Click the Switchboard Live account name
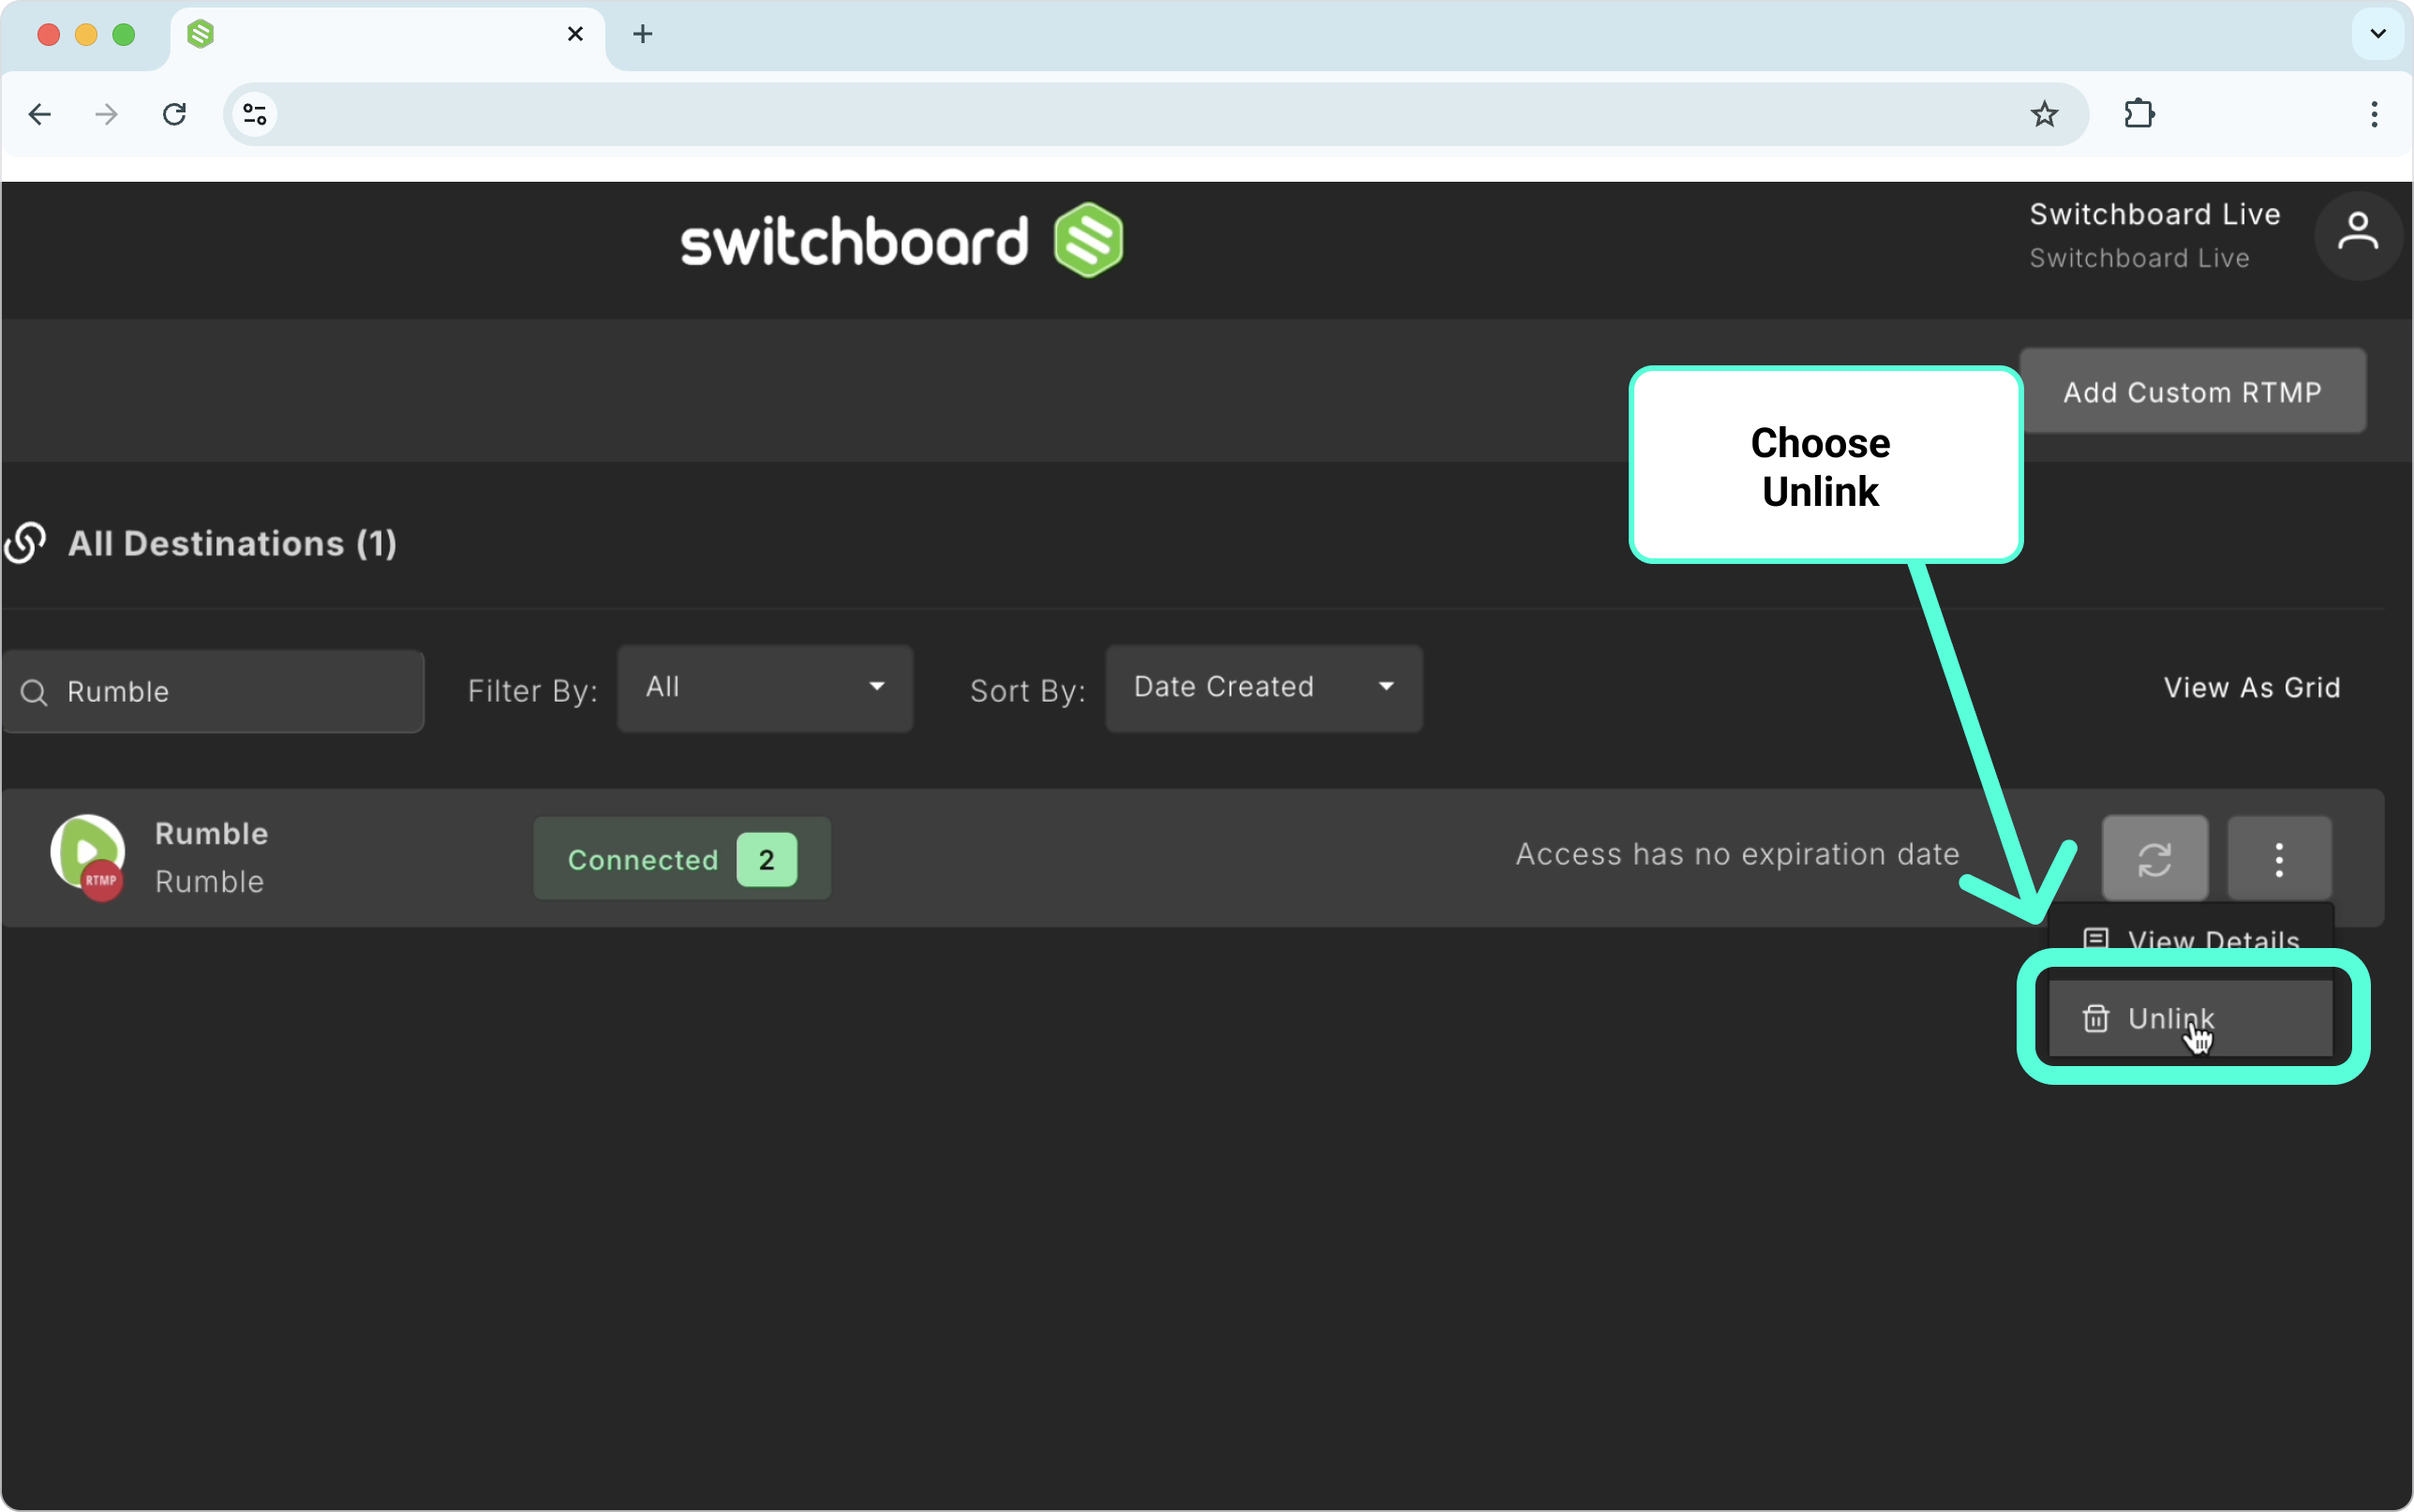This screenshot has width=2414, height=1512. pos(2155,214)
